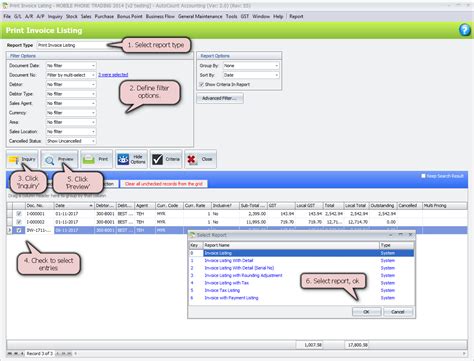Select 'Invoice Listing With Detail' report
The image size is (474, 361).
pos(301,261)
